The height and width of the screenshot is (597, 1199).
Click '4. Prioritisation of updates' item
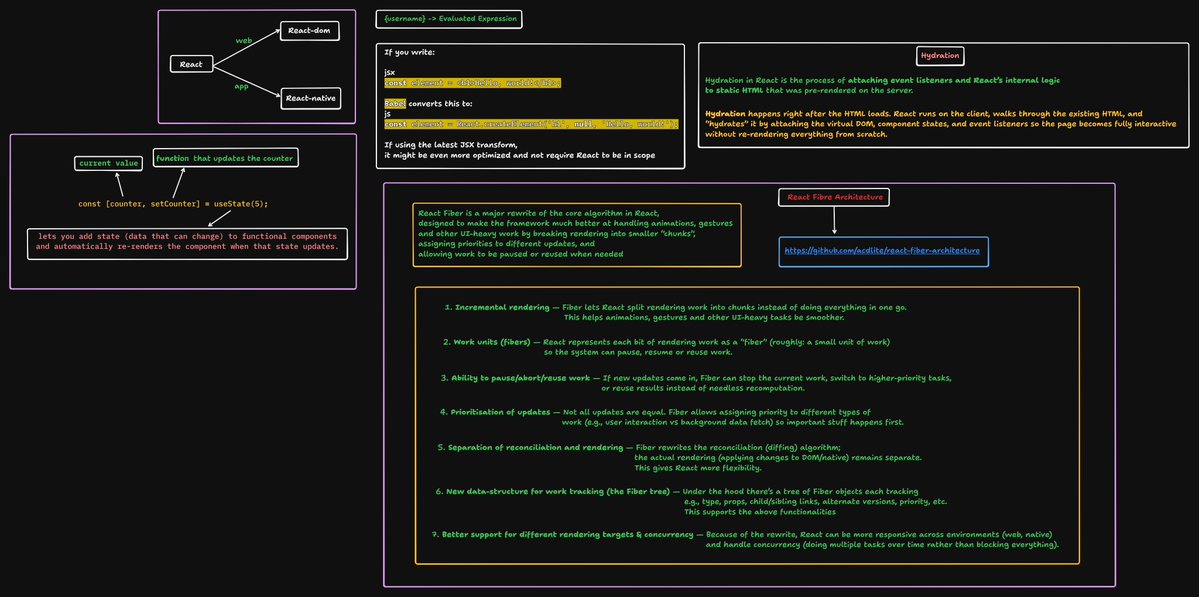671,417
